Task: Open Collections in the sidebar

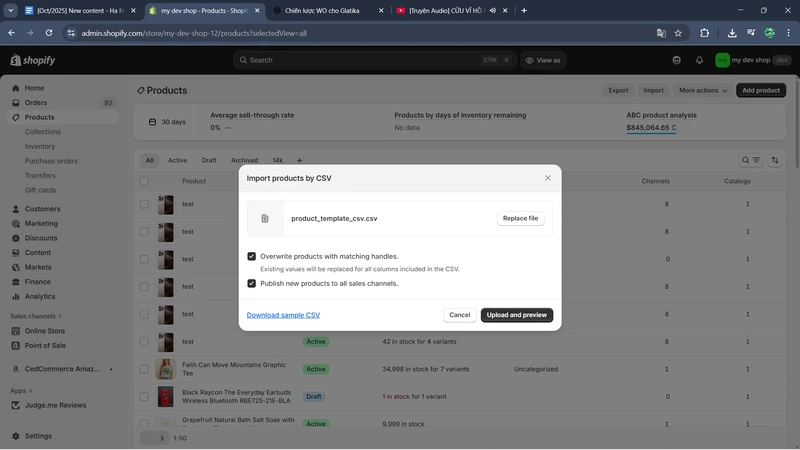Action: tap(43, 132)
